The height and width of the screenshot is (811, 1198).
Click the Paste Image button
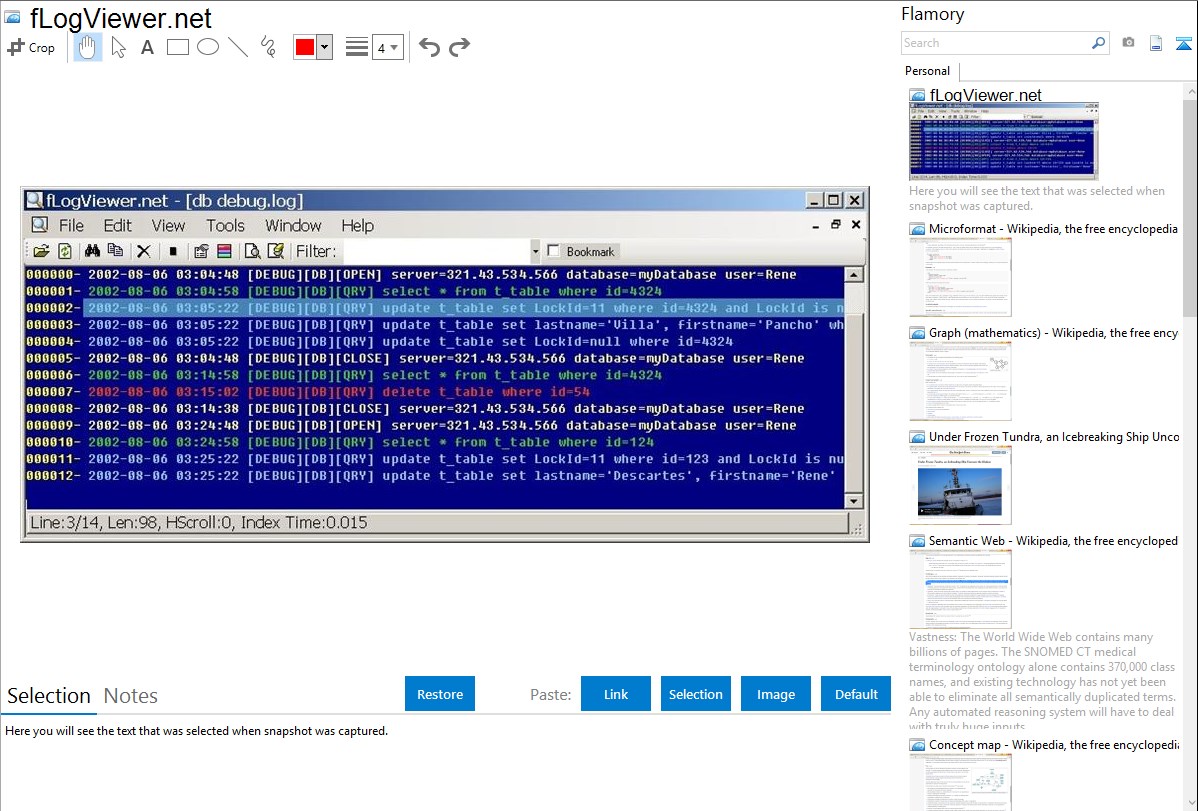[x=776, y=694]
